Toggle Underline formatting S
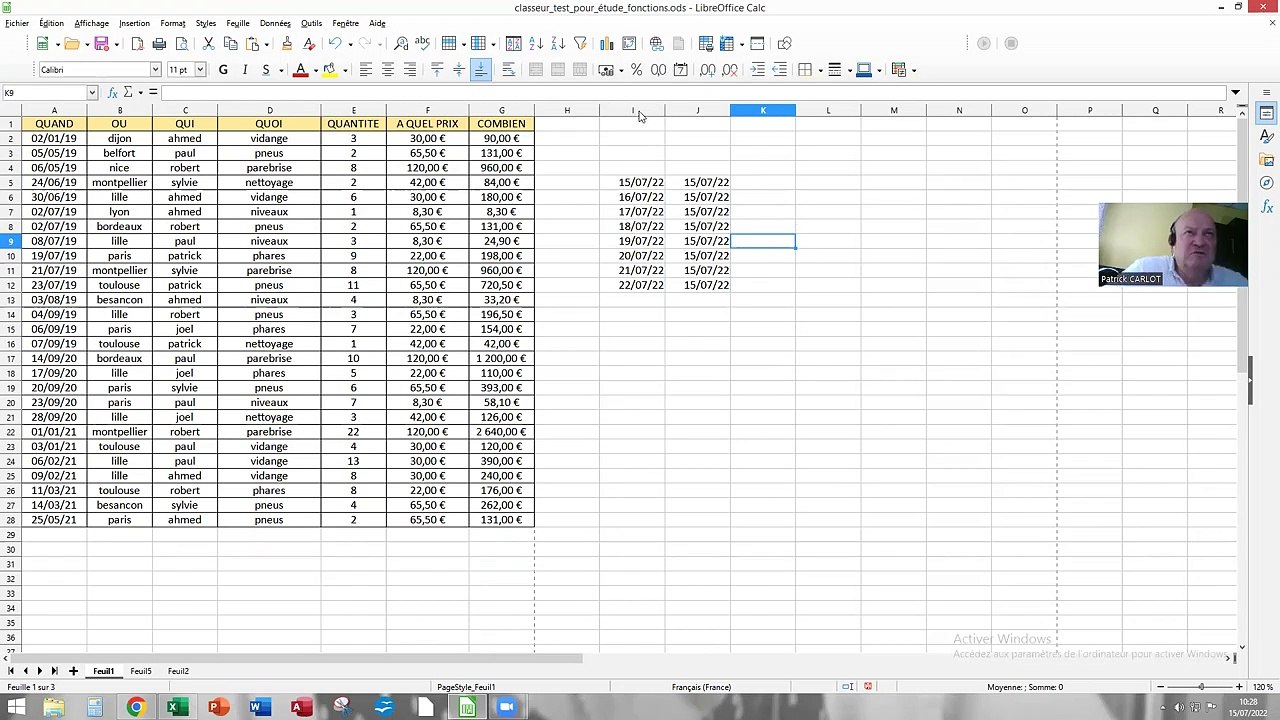The width and height of the screenshot is (1280, 720). (x=266, y=69)
